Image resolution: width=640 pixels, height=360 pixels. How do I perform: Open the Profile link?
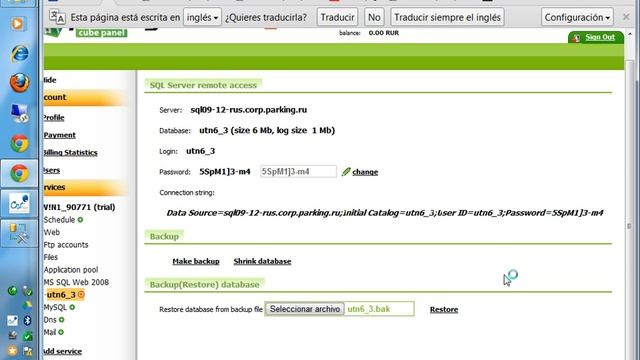[54, 118]
